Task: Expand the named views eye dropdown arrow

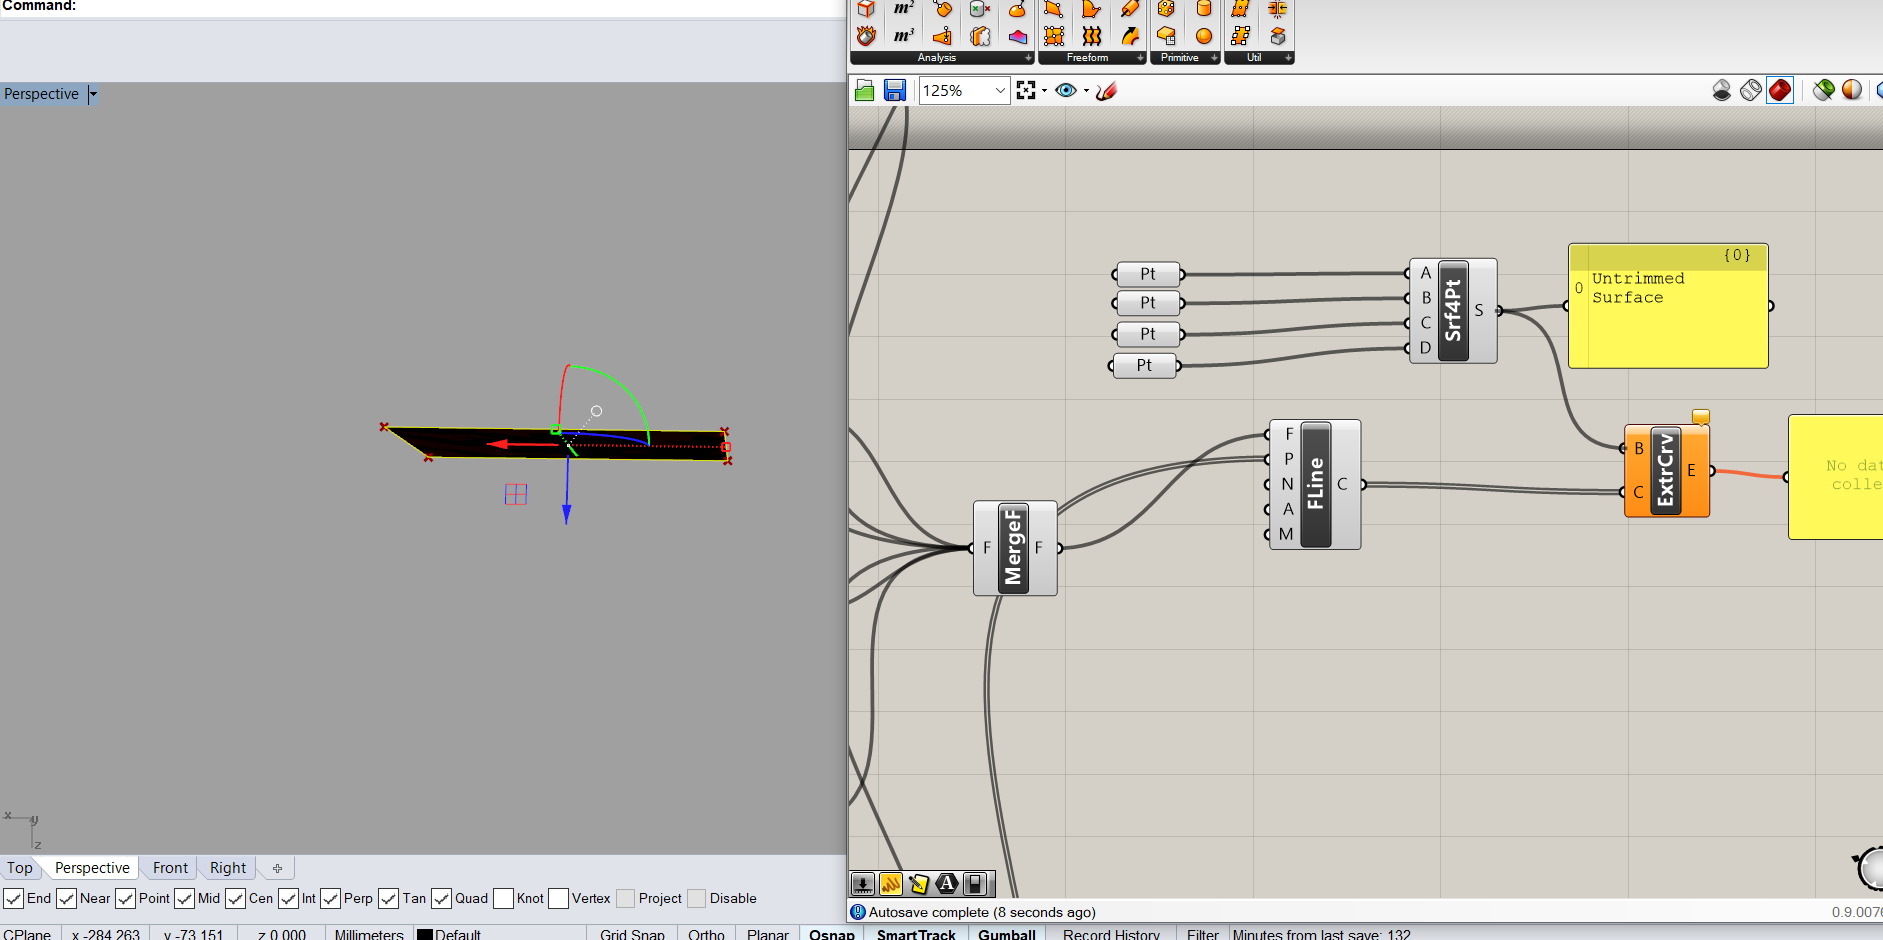Action: click(x=1086, y=91)
